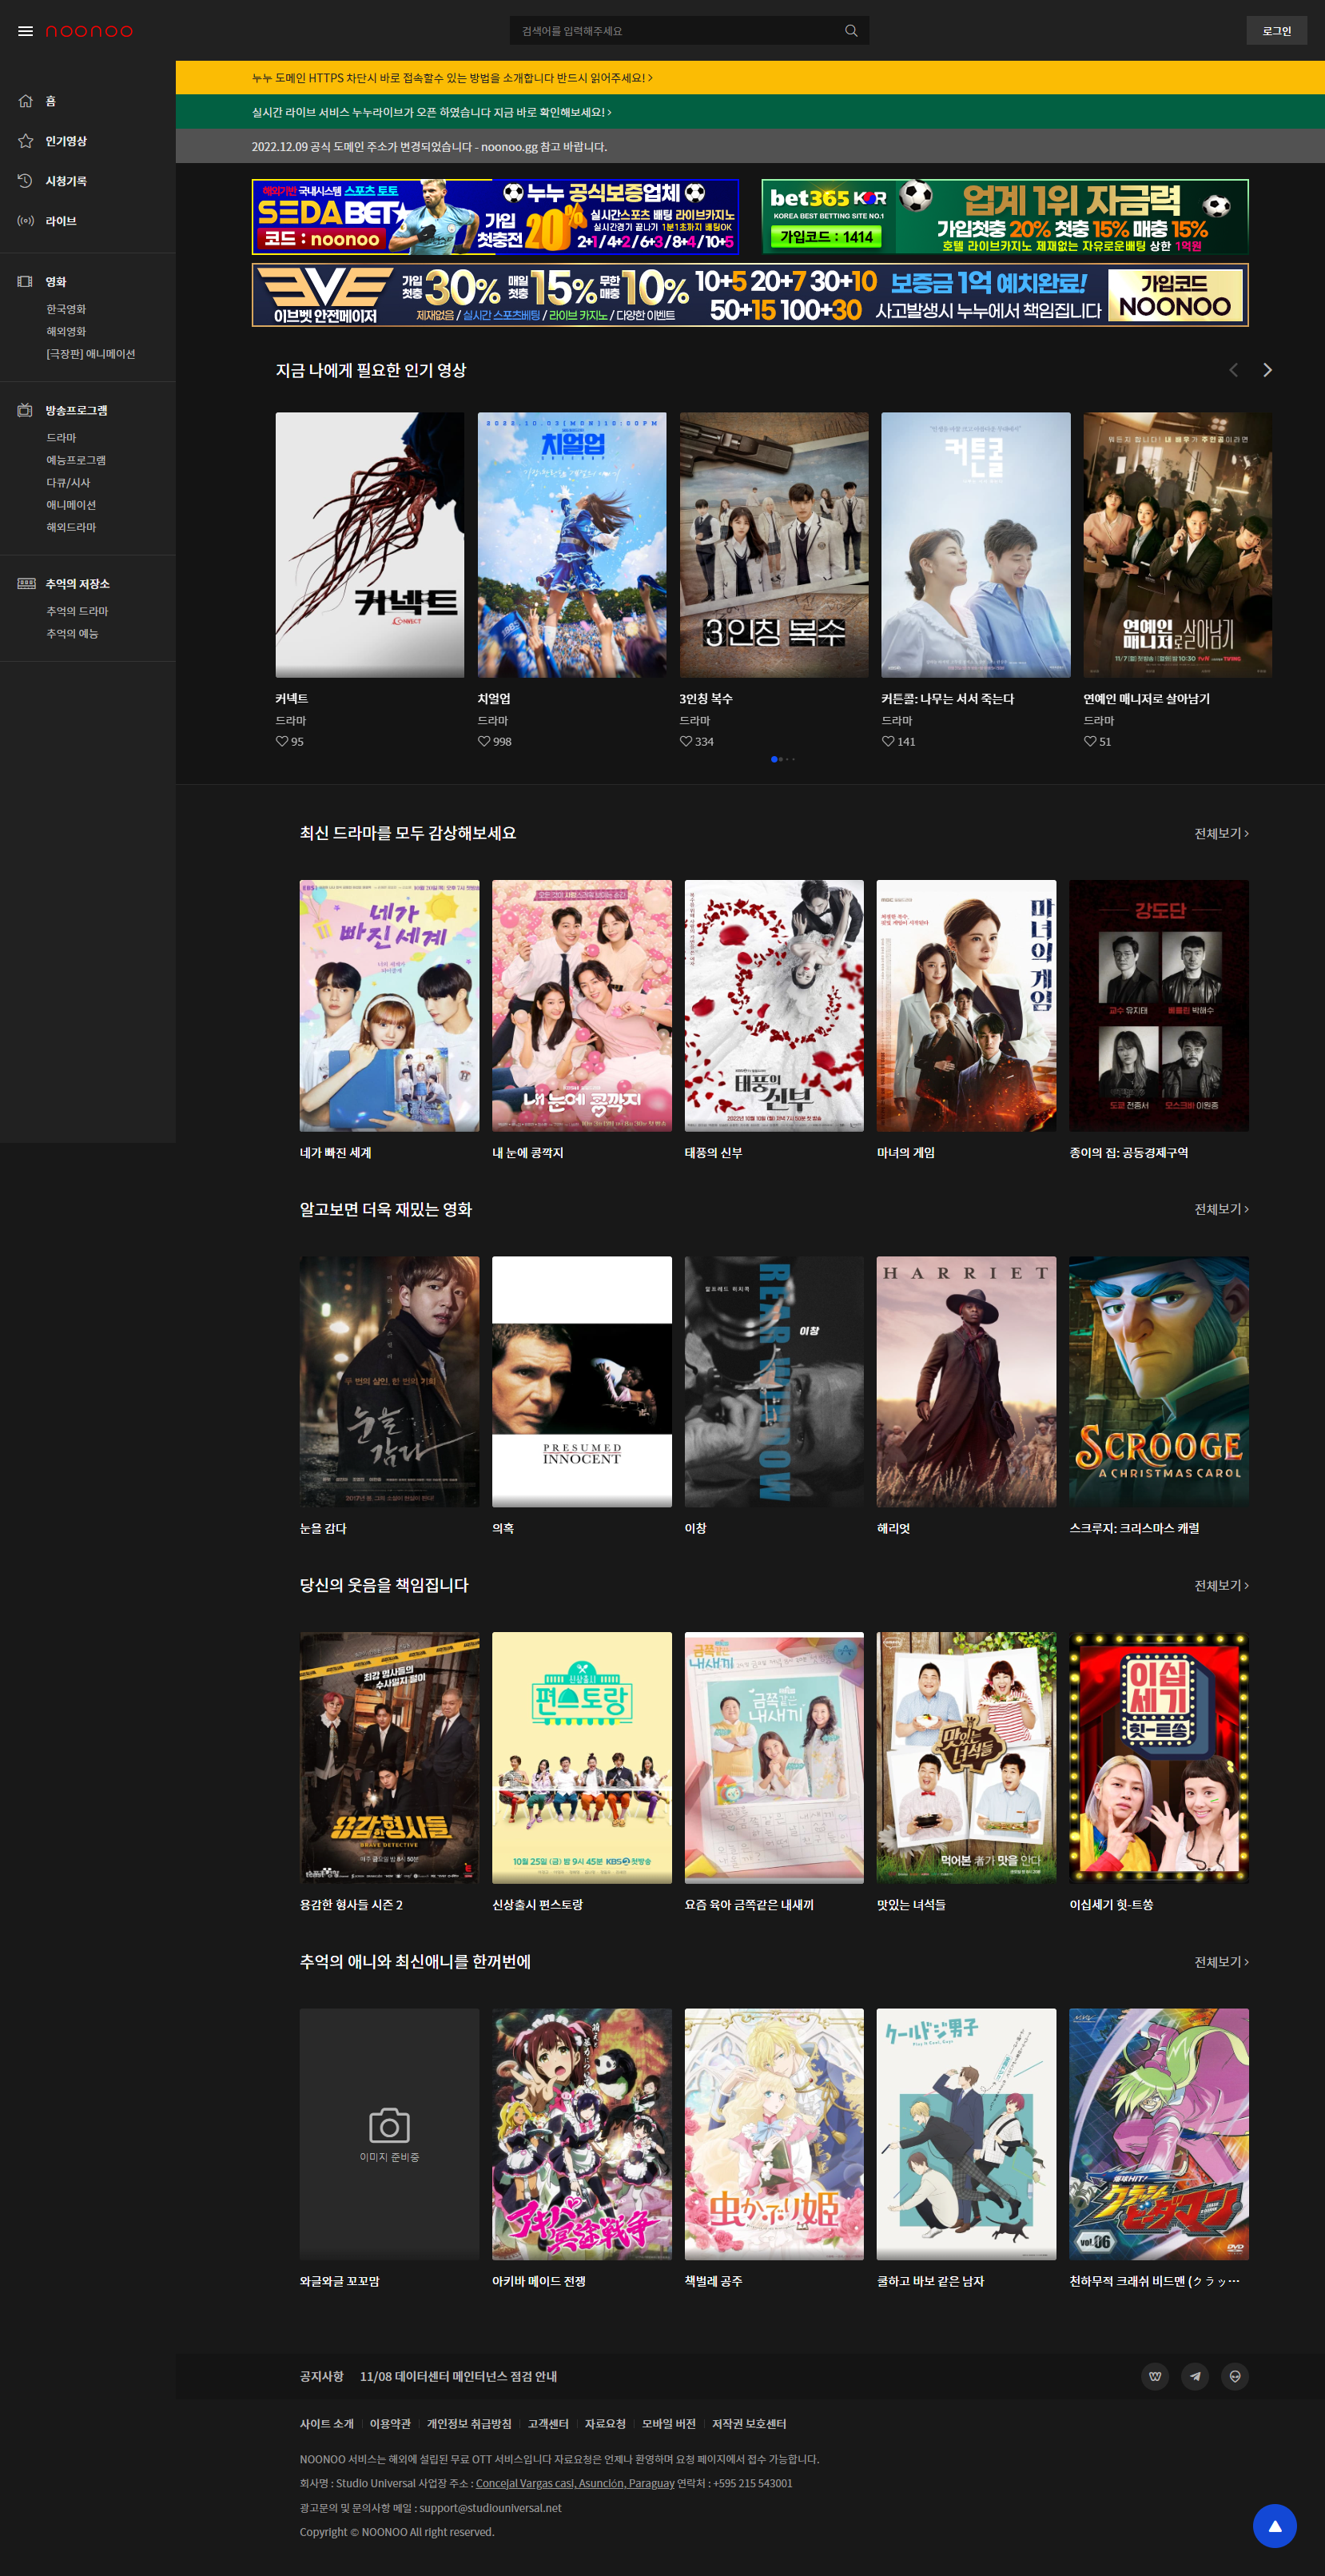Open 고객센터 footer link
The height and width of the screenshot is (2576, 1325).
click(548, 2423)
